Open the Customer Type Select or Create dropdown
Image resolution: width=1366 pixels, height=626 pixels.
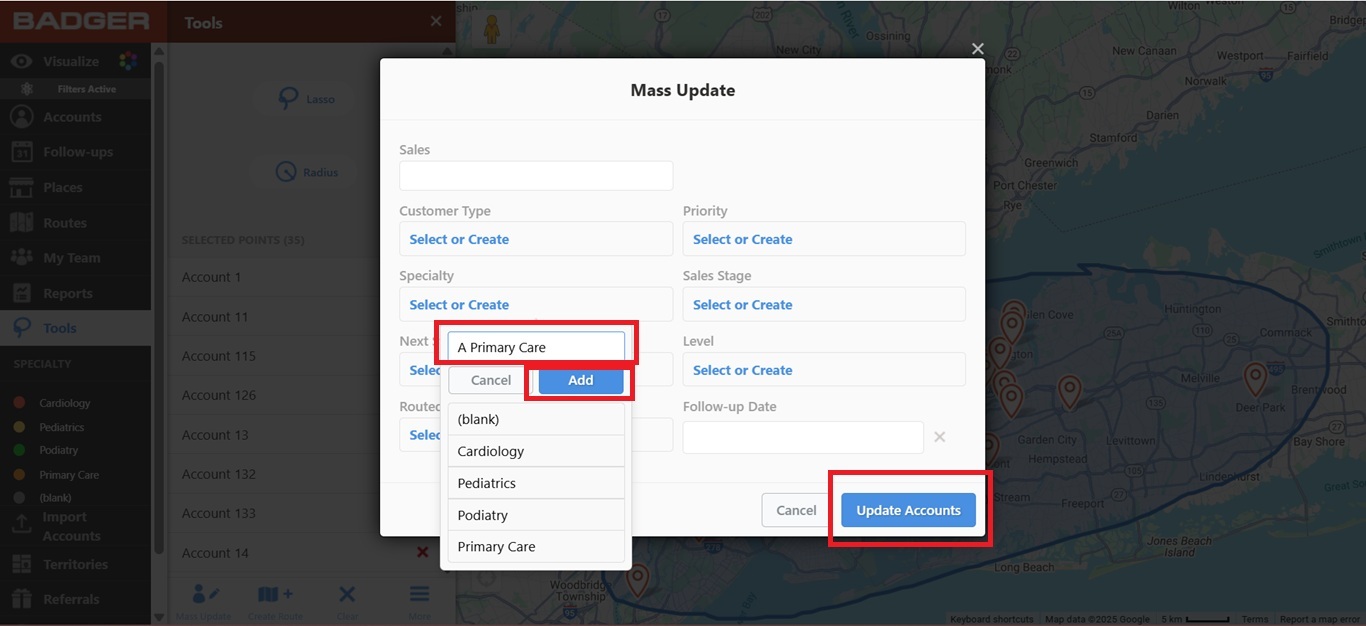[536, 239]
